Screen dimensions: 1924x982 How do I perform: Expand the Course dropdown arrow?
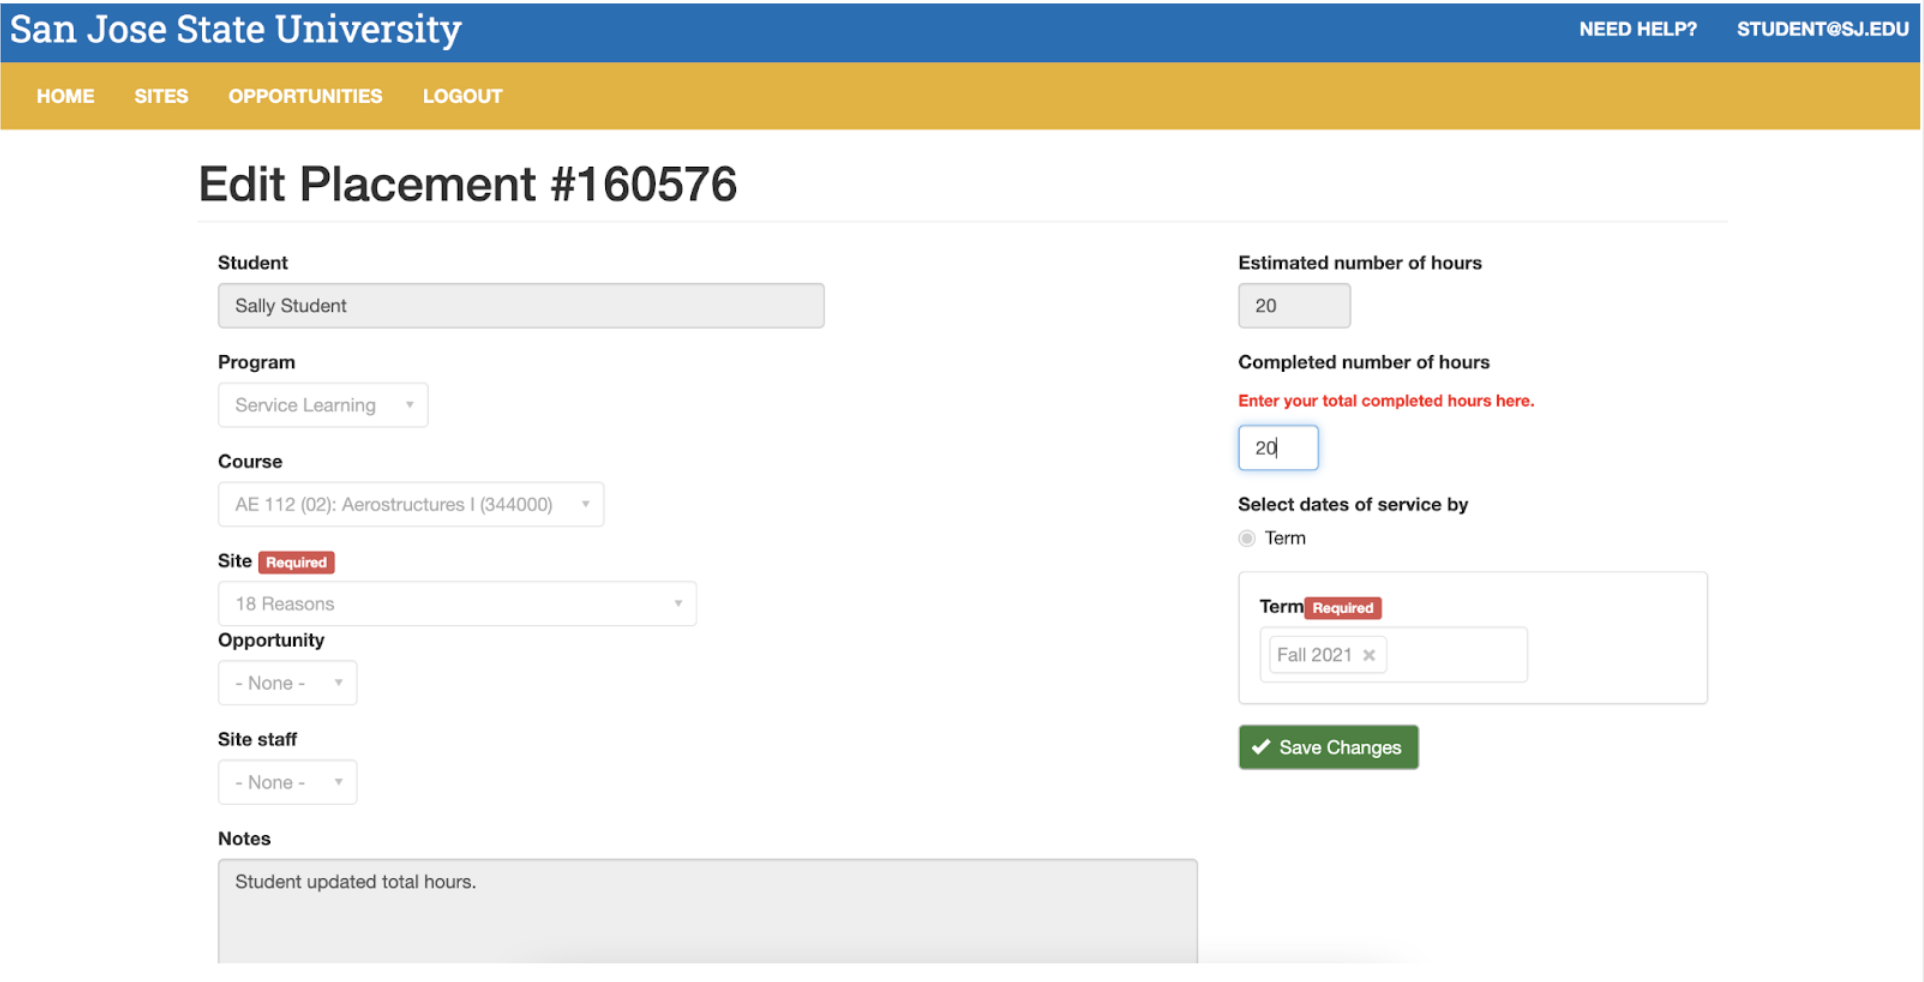[x=585, y=504]
